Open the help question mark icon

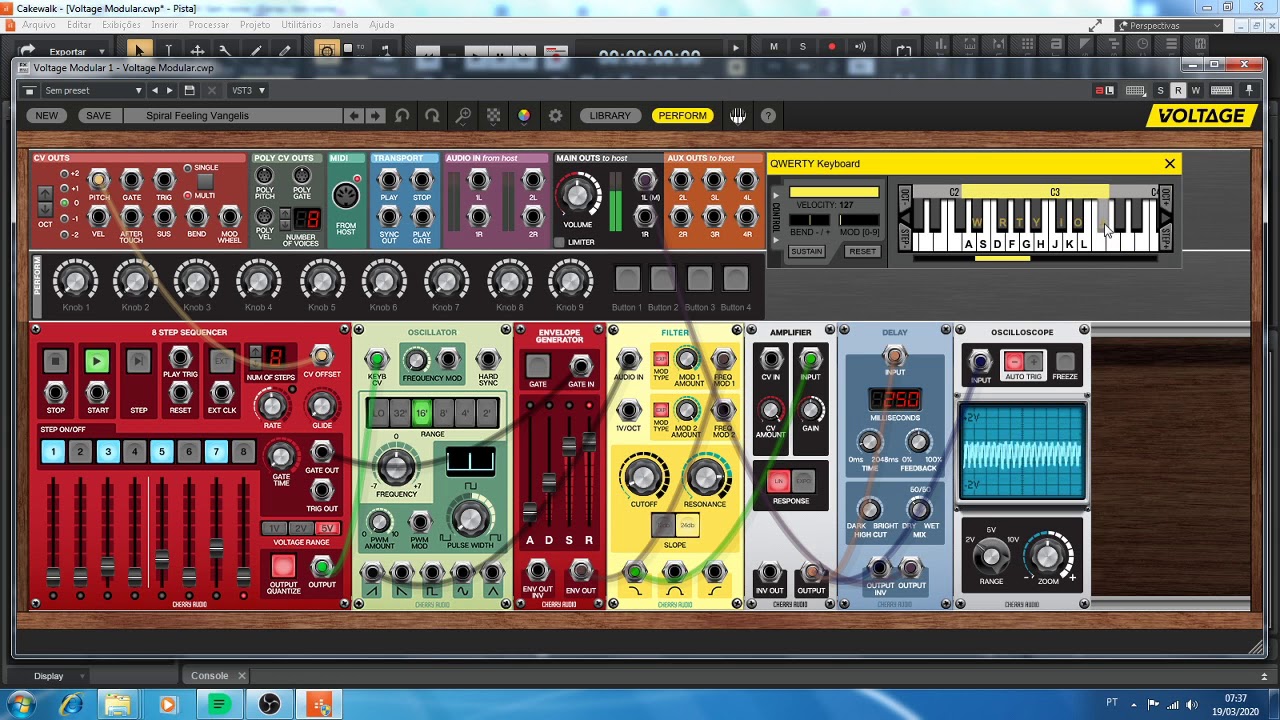[768, 116]
